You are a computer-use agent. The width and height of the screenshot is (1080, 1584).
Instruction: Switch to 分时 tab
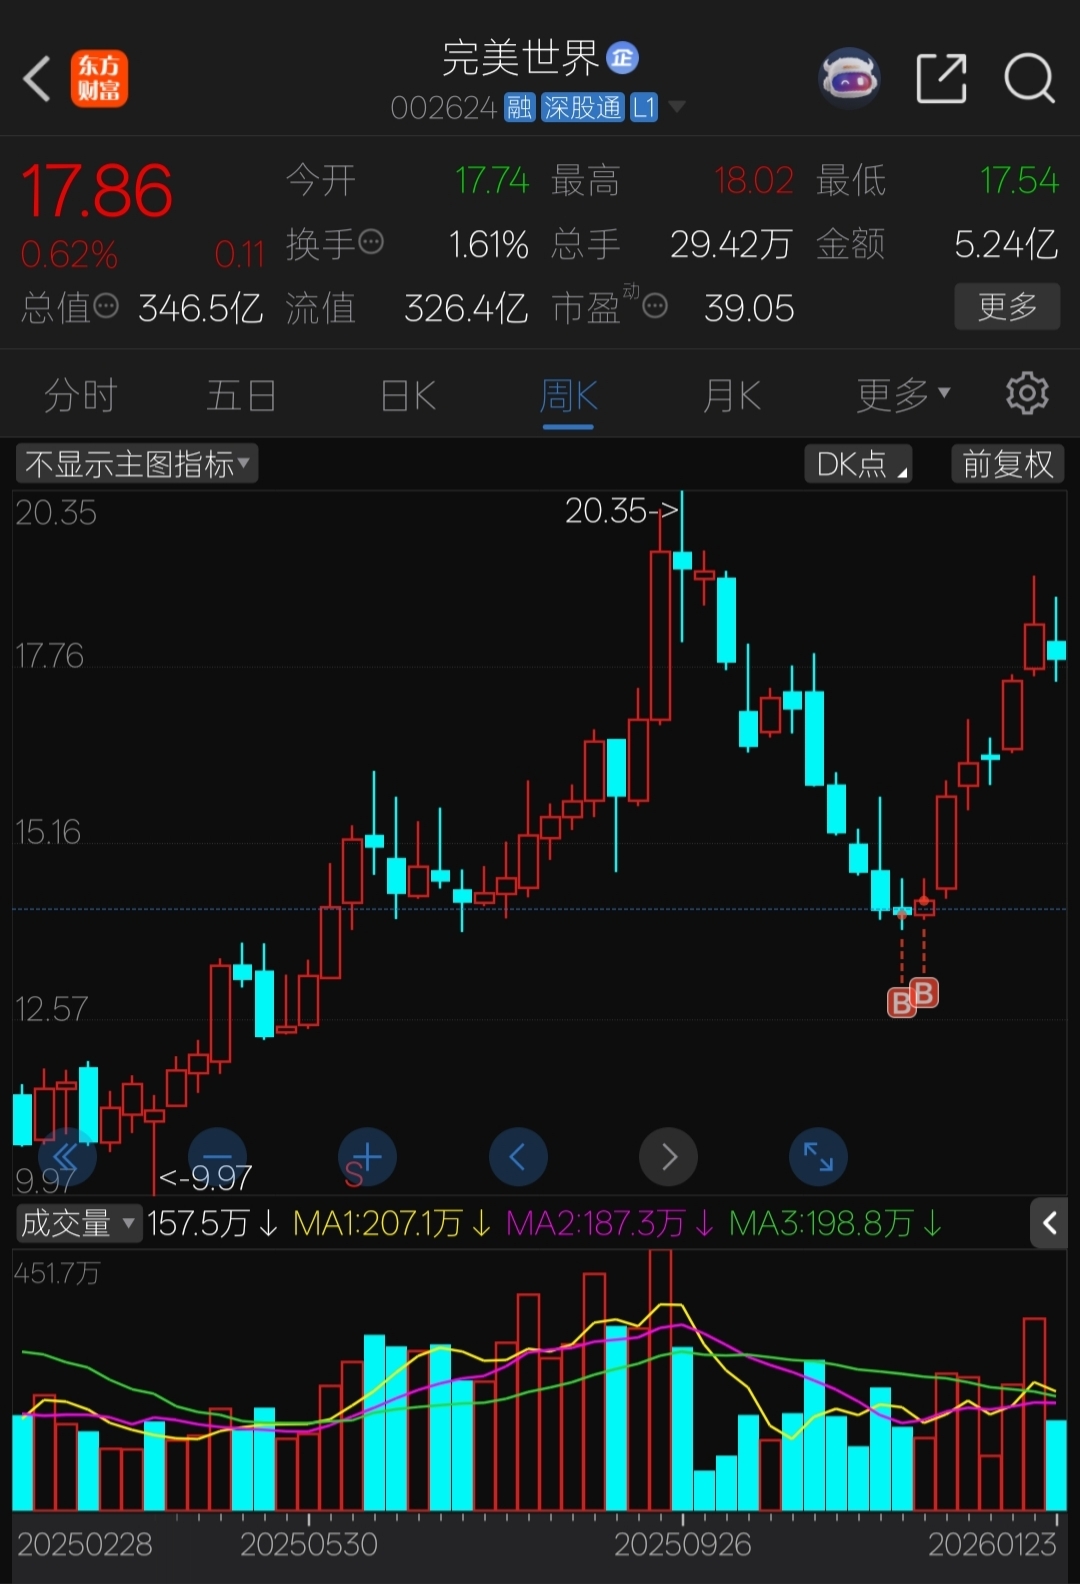81,396
